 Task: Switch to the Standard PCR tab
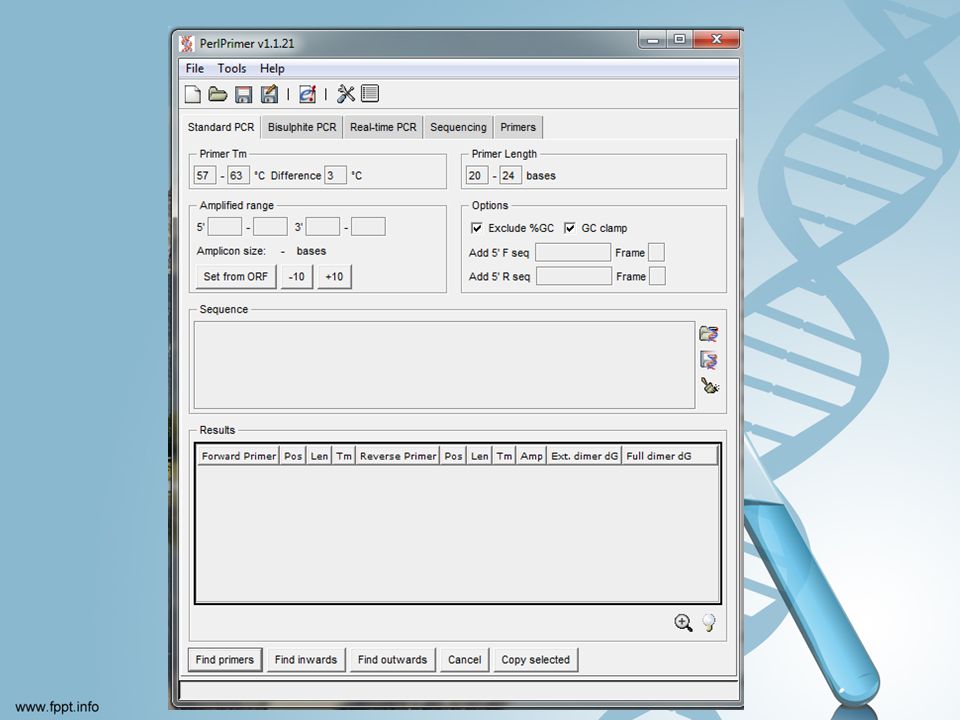tap(220, 127)
